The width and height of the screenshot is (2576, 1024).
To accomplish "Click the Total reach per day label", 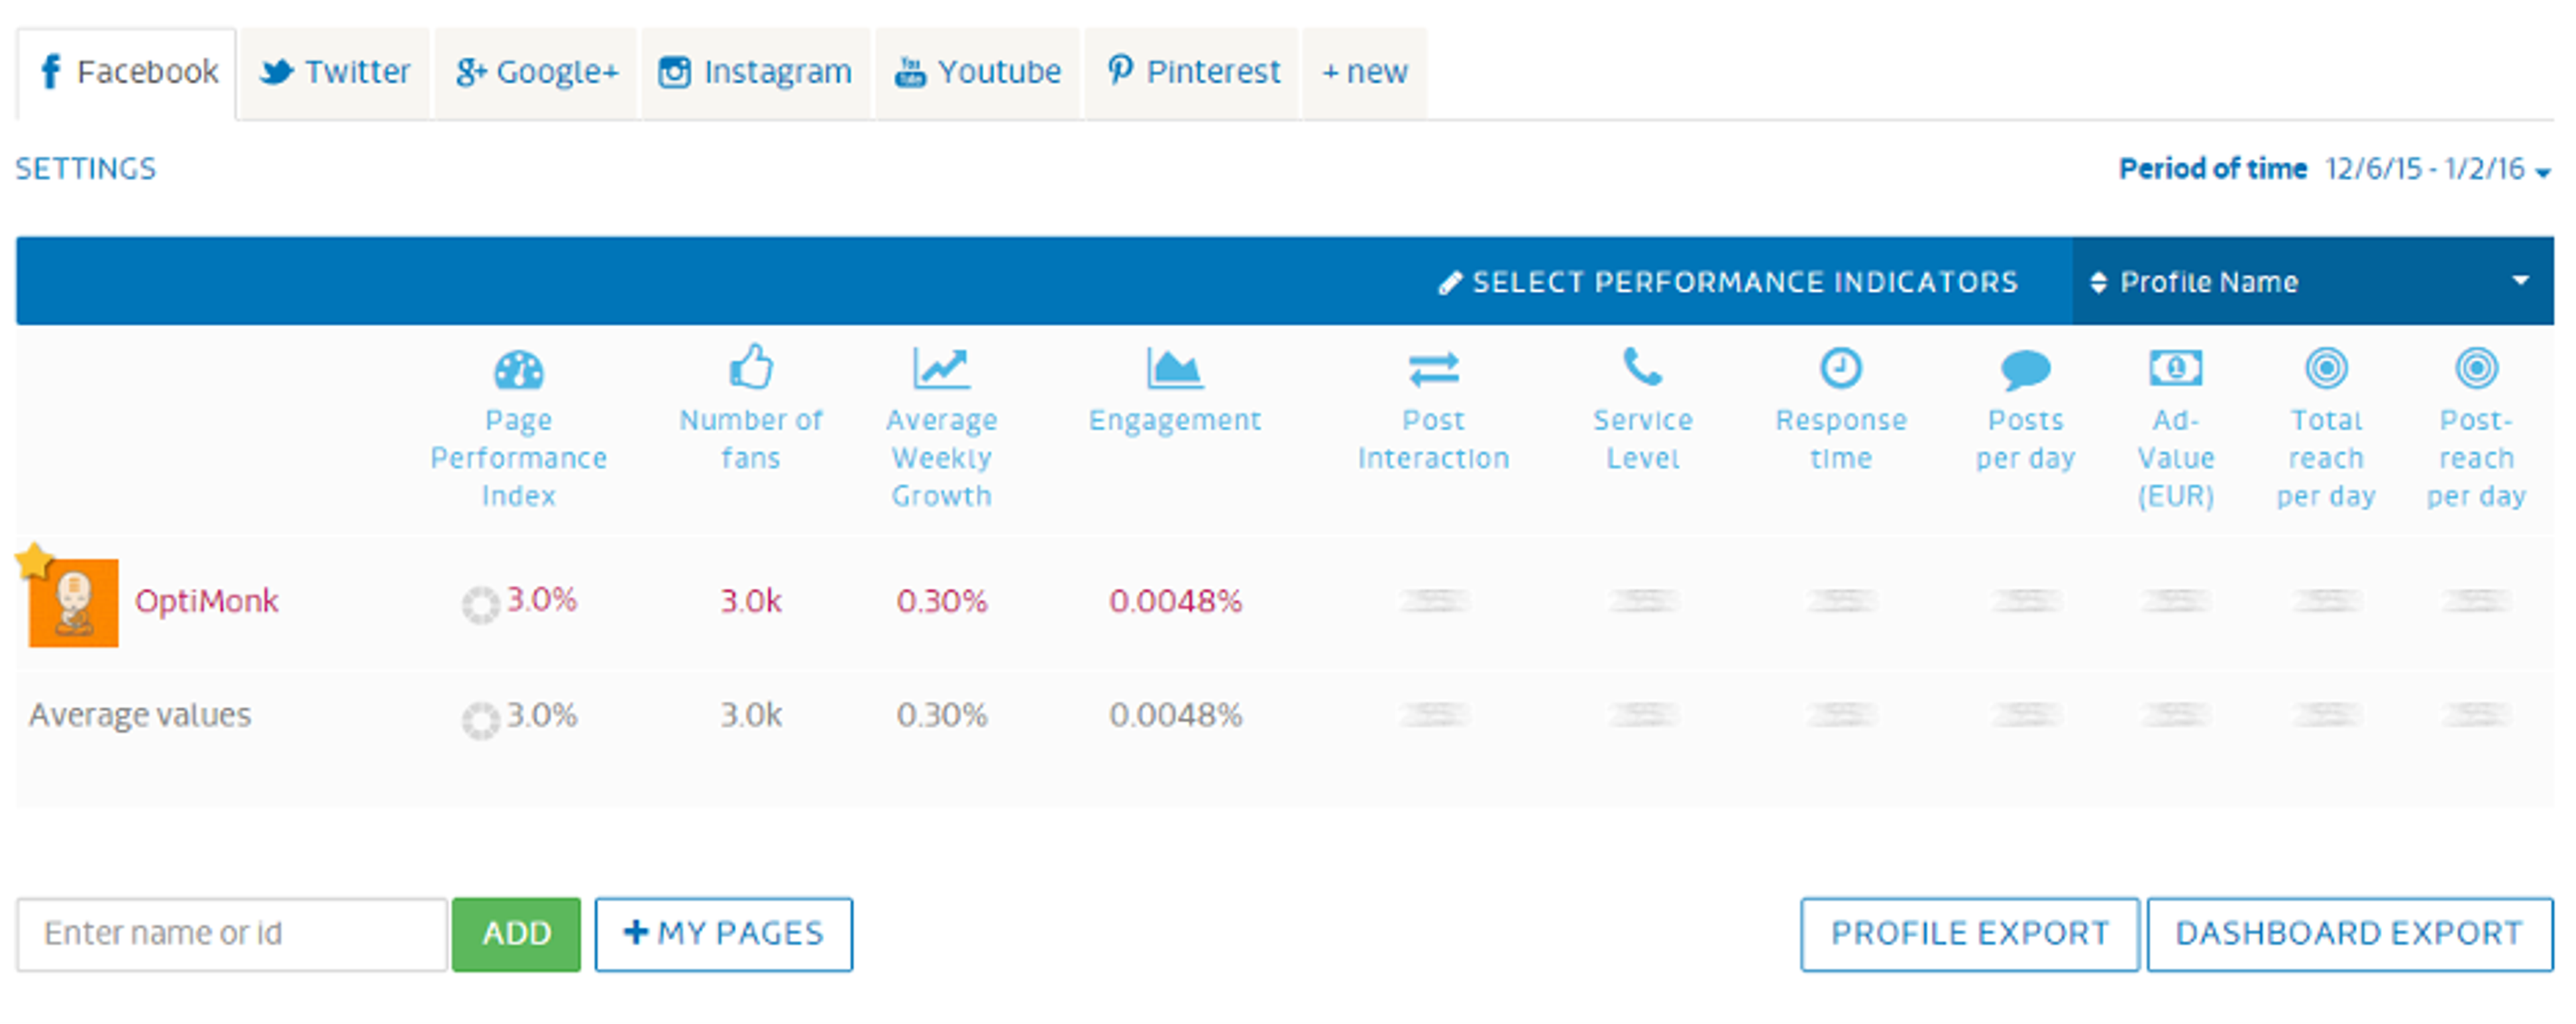I will pos(2327,458).
